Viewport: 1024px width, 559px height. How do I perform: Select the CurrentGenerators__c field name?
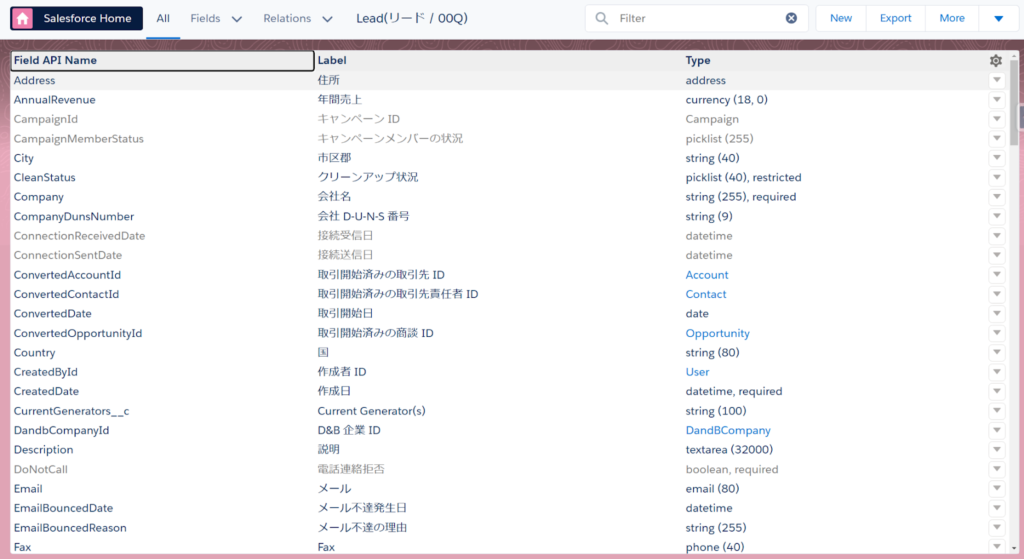coord(71,411)
